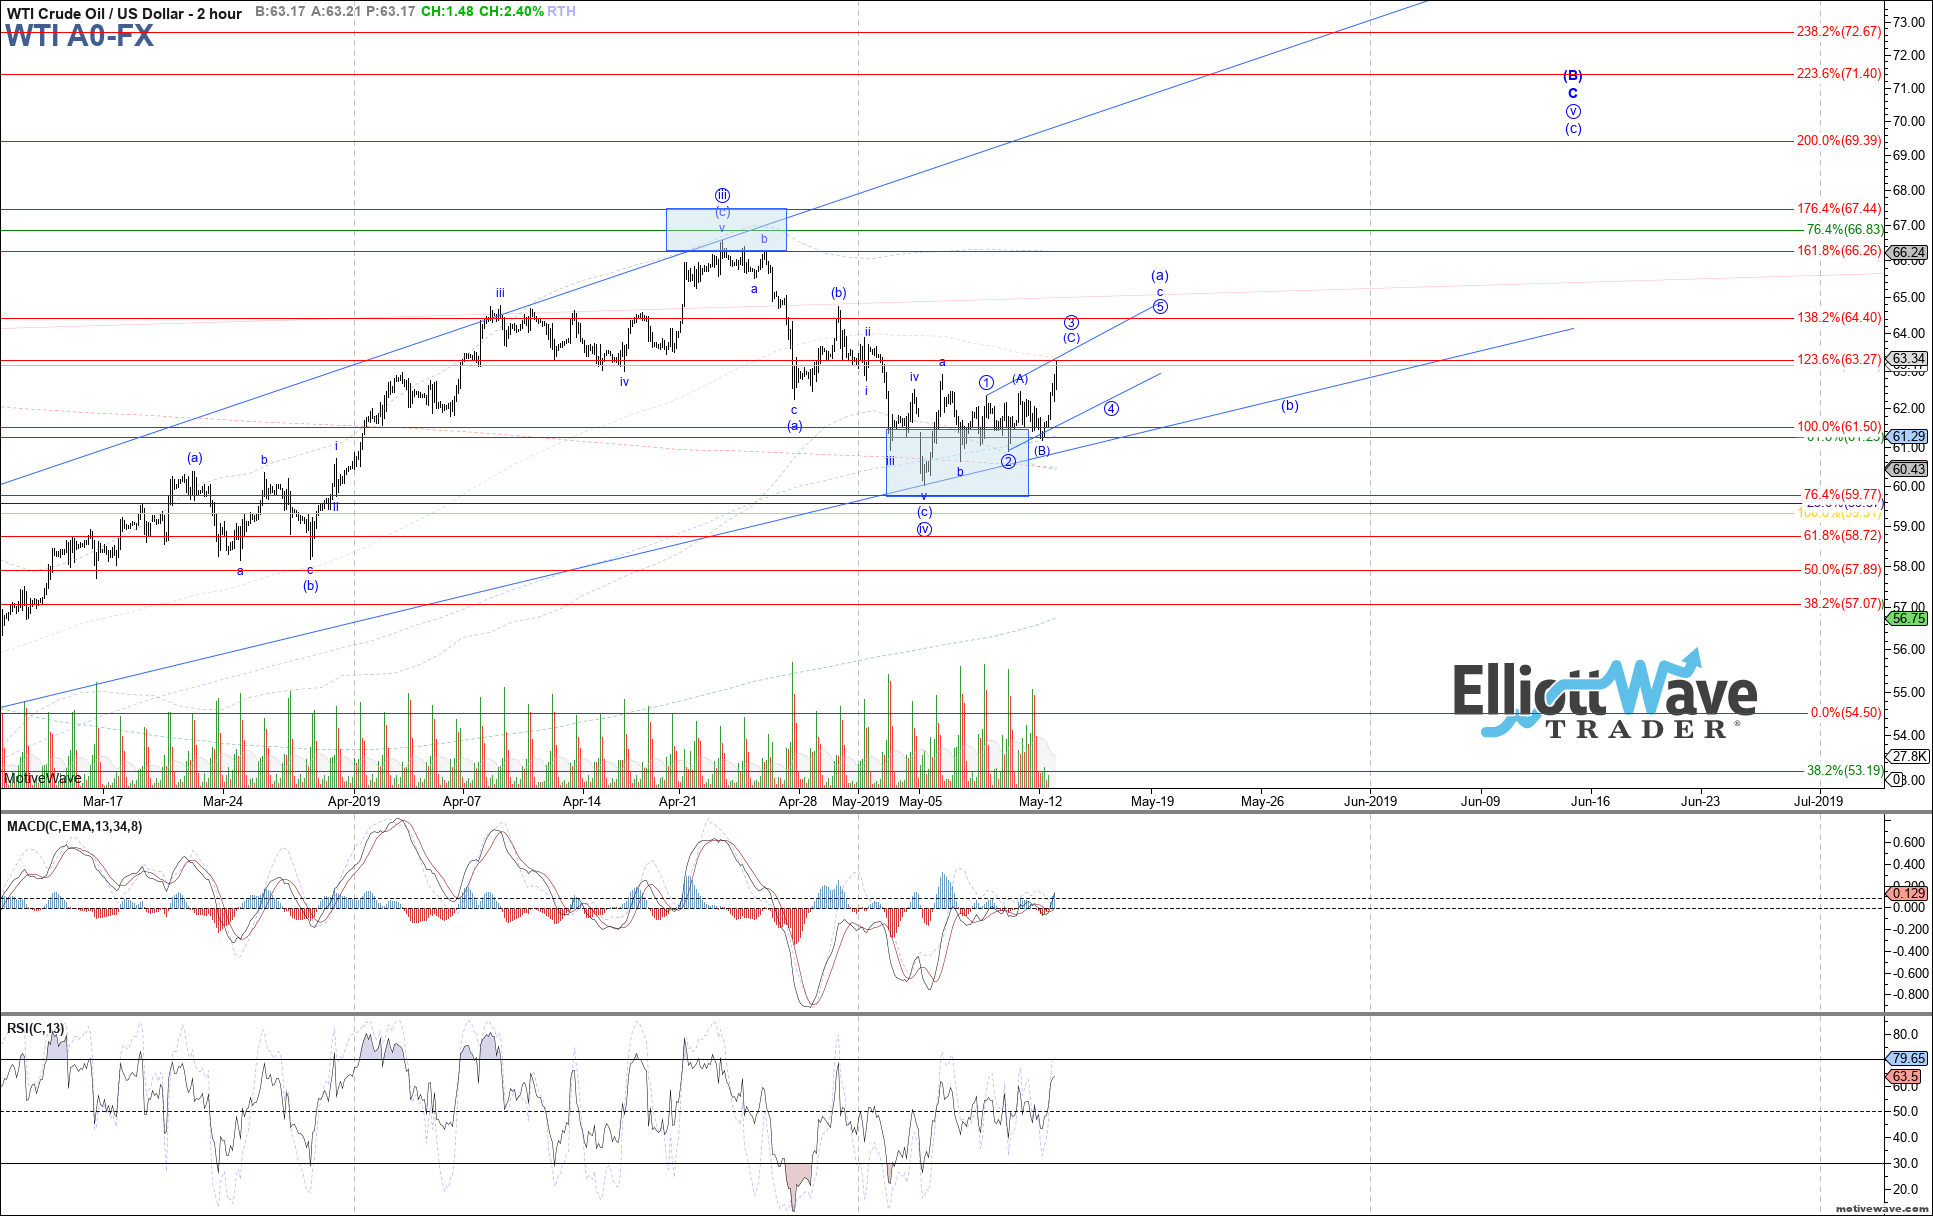The image size is (1933, 1216).
Task: Select the circled 4 wave label
Action: (x=1111, y=409)
